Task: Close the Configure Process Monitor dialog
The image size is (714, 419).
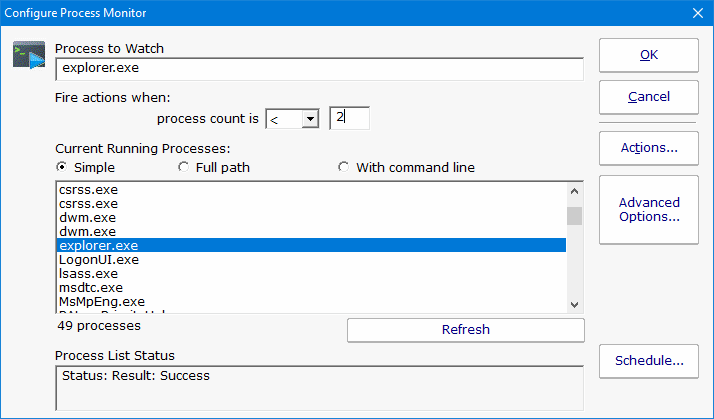Action: pos(698,13)
